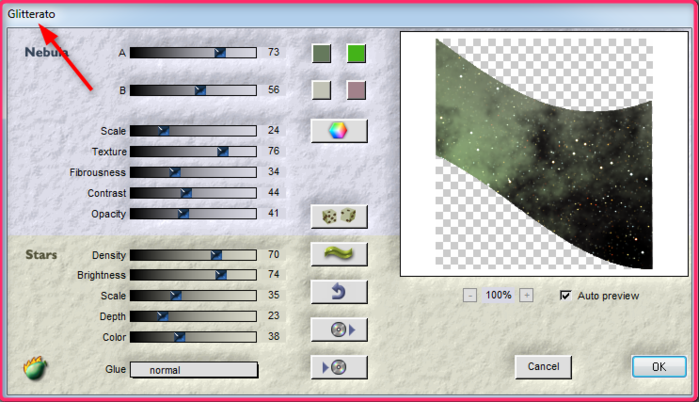Click the green wave shape button
This screenshot has width=699, height=402.
click(x=339, y=254)
